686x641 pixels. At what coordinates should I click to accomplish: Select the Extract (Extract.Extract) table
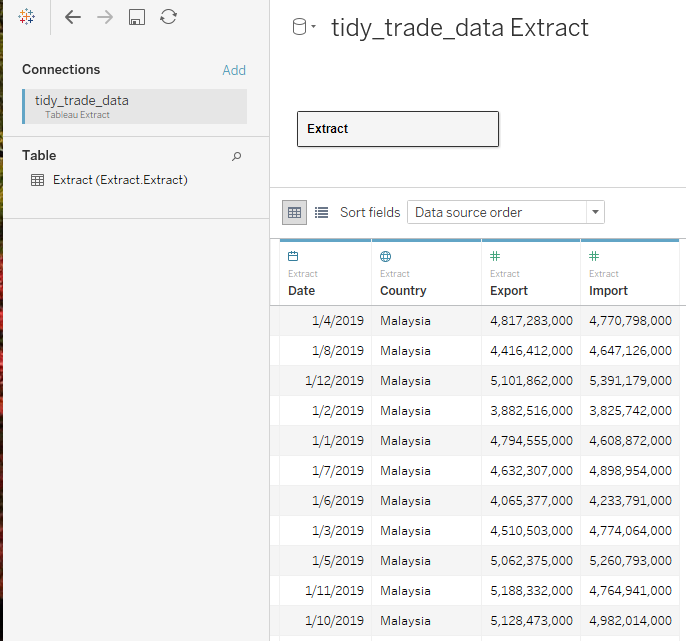point(120,180)
